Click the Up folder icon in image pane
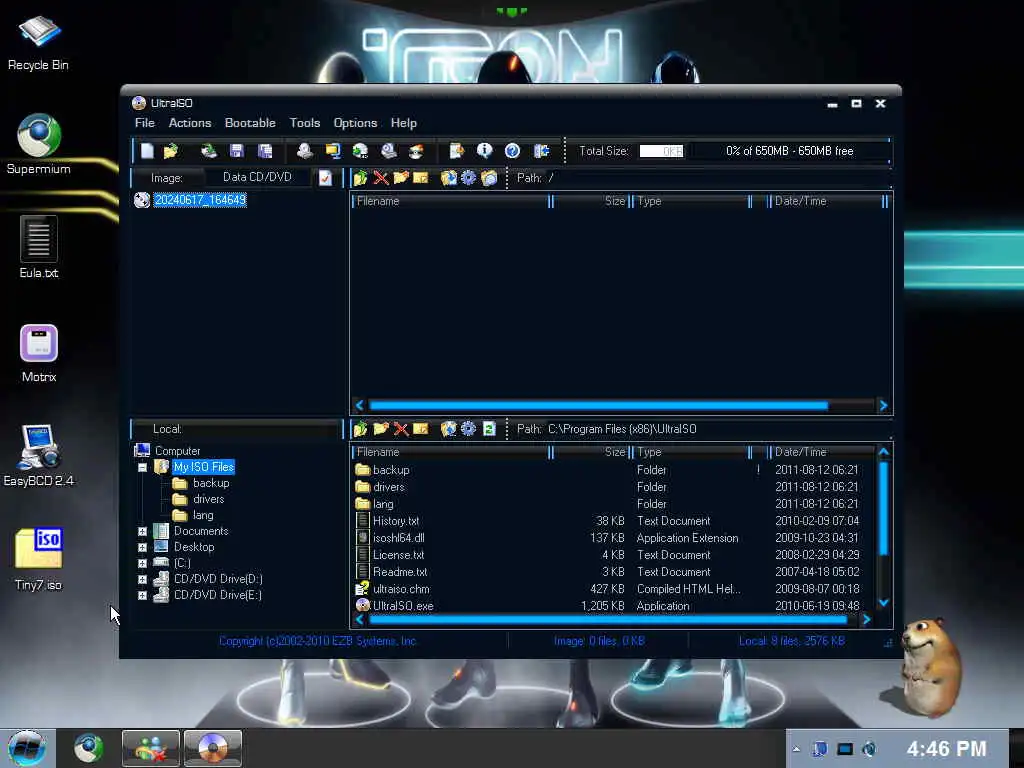The height and width of the screenshot is (768, 1024). click(360, 178)
